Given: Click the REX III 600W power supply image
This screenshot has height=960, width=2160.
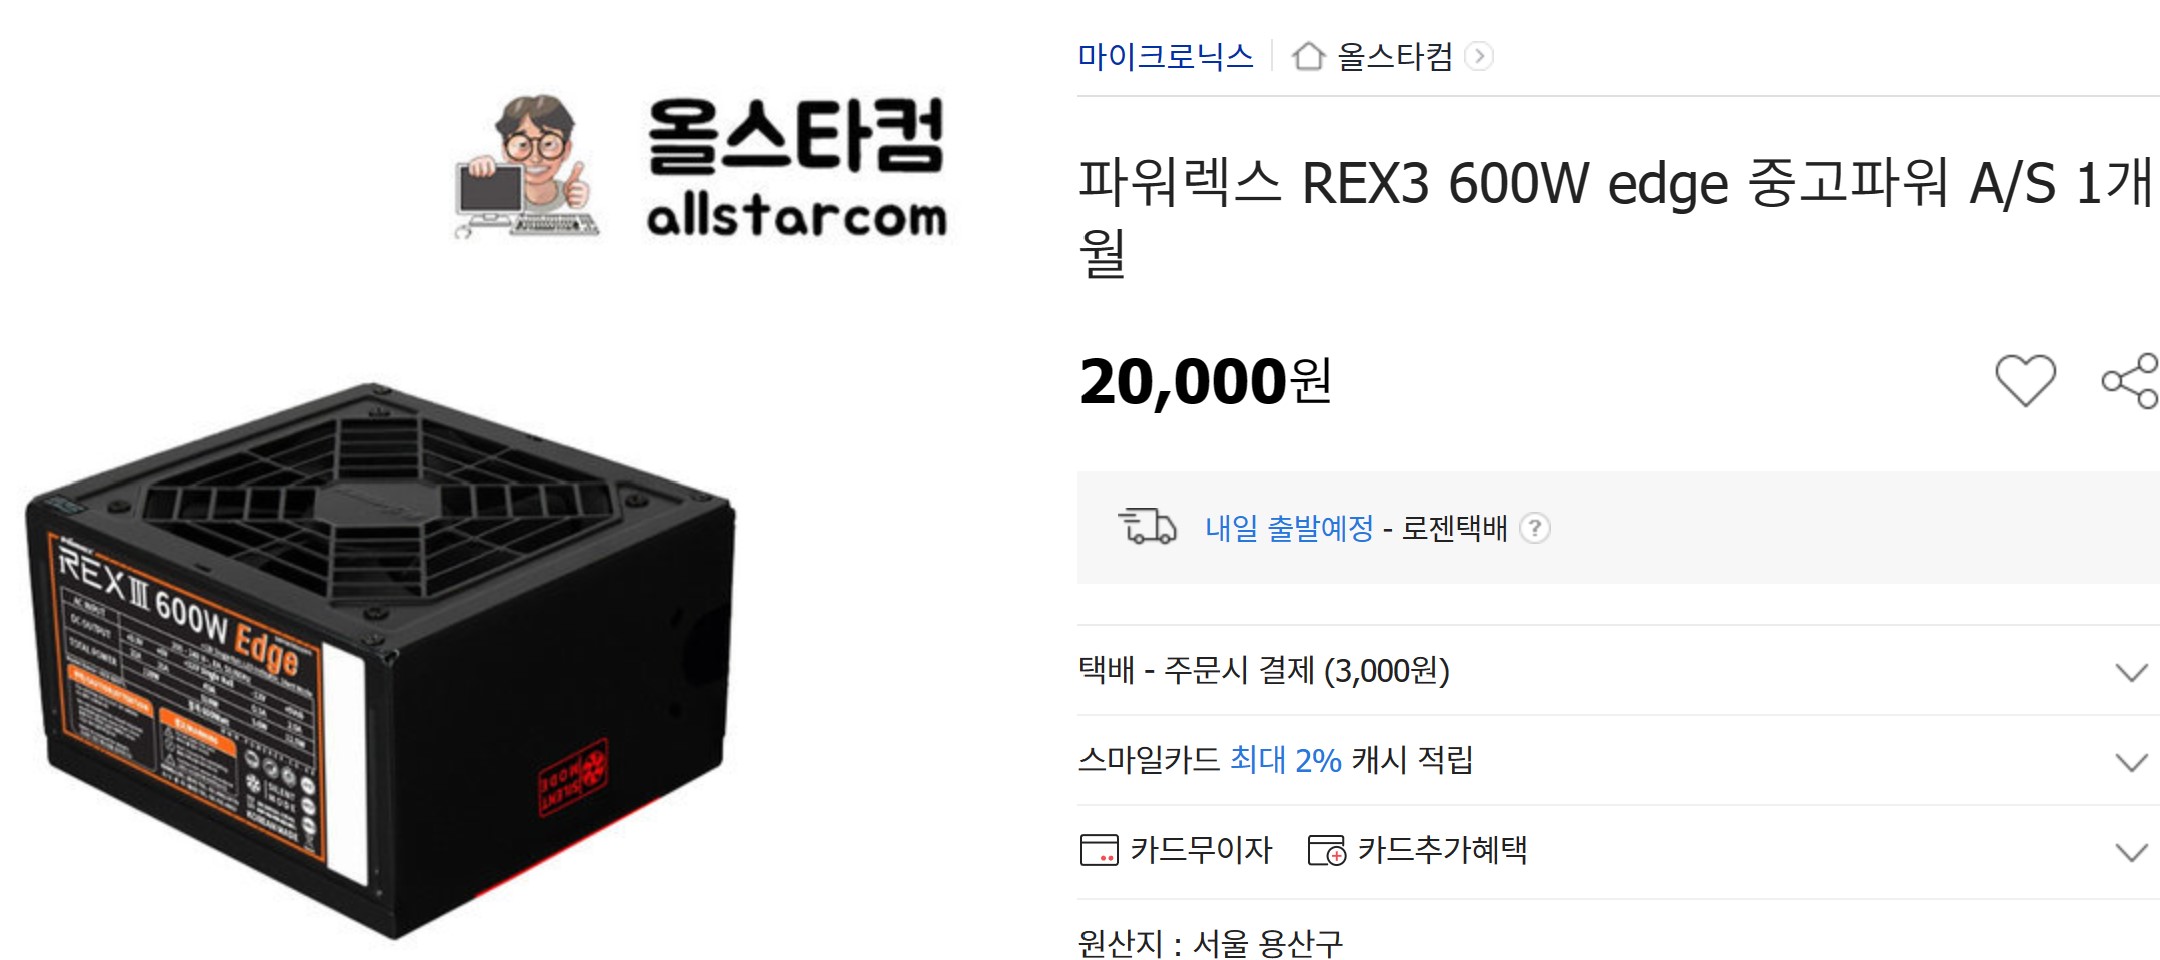Looking at the screenshot, I should point(381,660).
